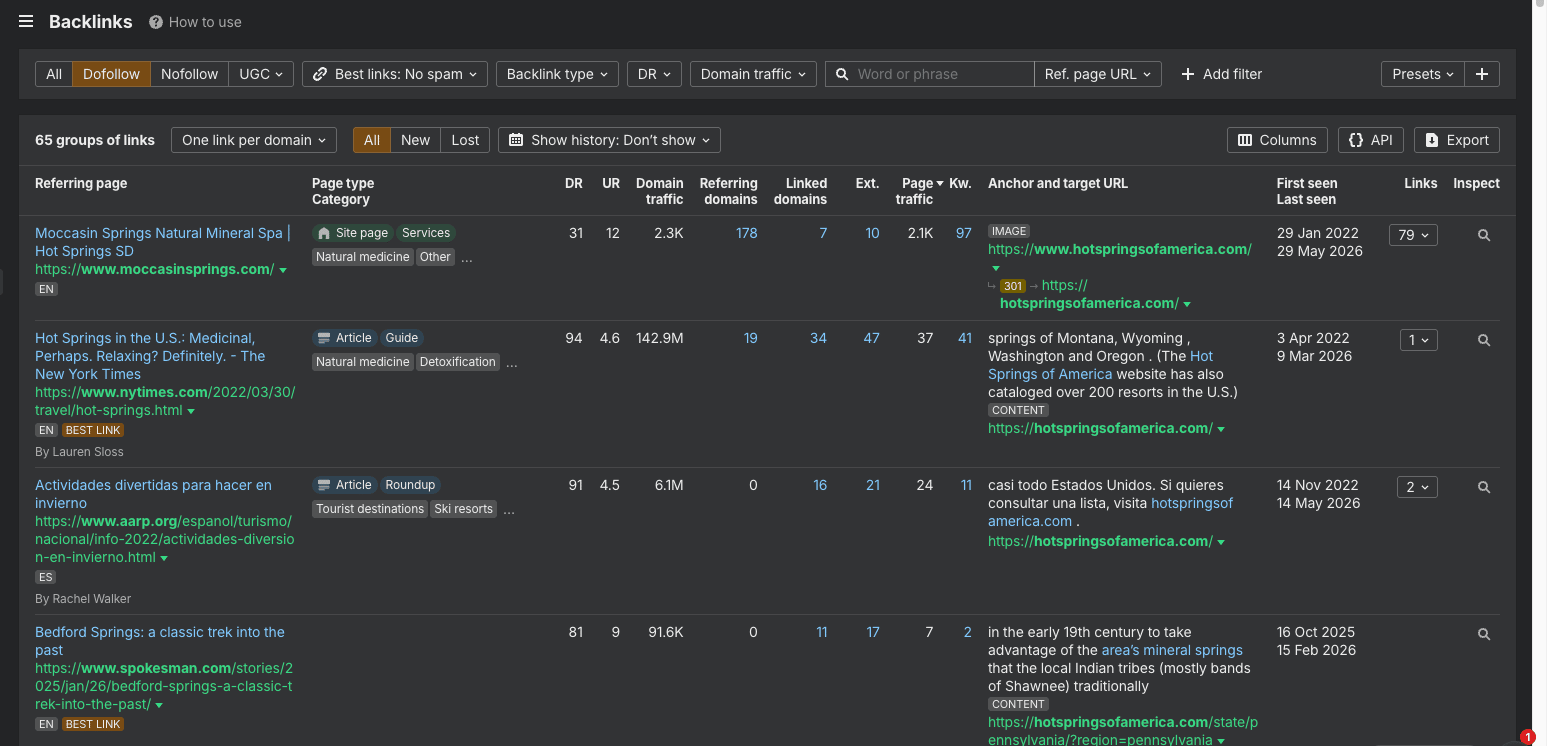1547x746 pixels.
Task: Click the area's mineral springs anchor
Action: pyautogui.click(x=1172, y=650)
